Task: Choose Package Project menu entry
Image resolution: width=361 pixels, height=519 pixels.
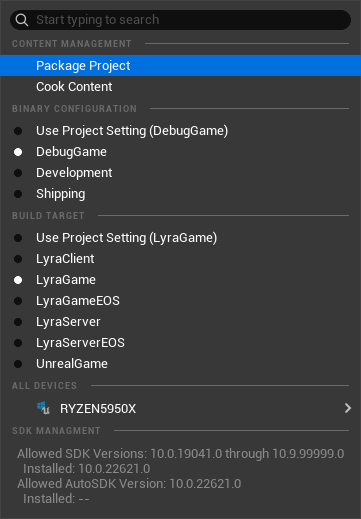Action: click(x=180, y=66)
